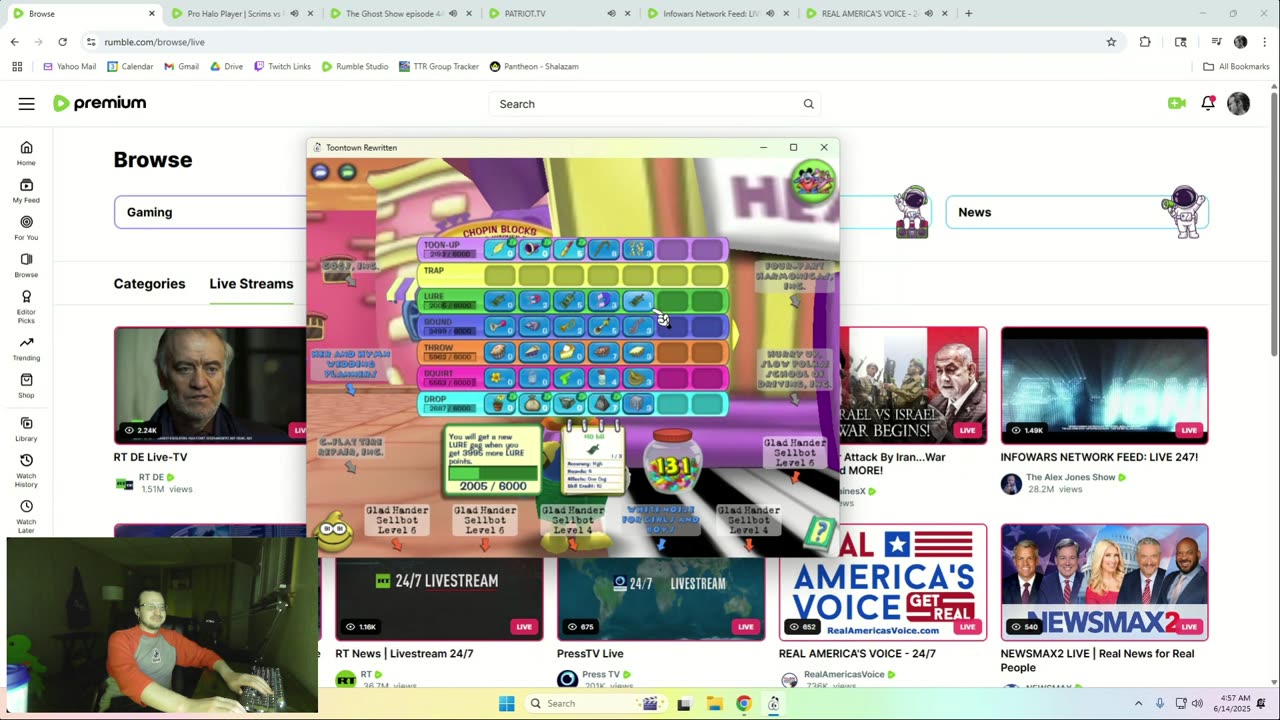Mute the Infowars Network Feed tab
1280x720 pixels.
(770, 14)
